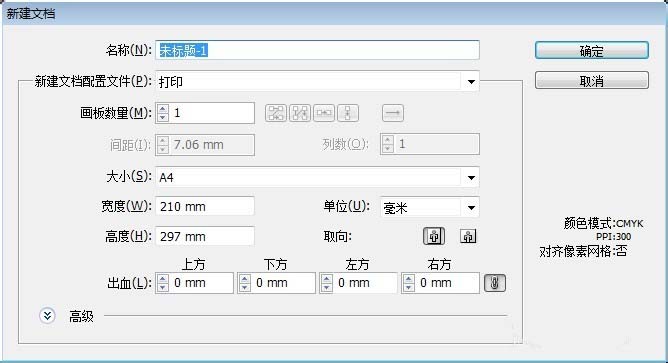The image size is (668, 363).
Task: Click the 确定 (OK) button
Action: (592, 51)
